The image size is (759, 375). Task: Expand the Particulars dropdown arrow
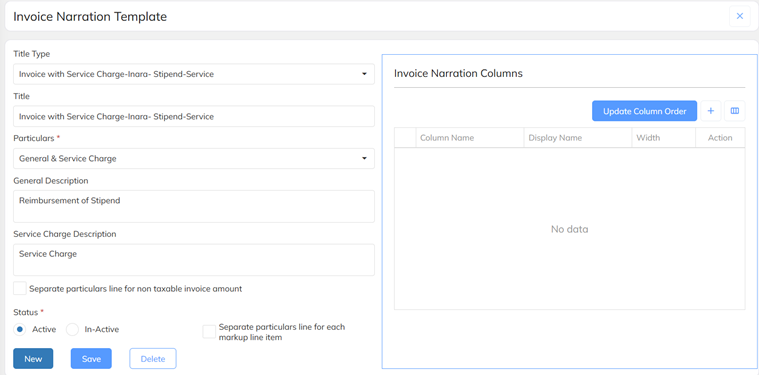point(364,158)
